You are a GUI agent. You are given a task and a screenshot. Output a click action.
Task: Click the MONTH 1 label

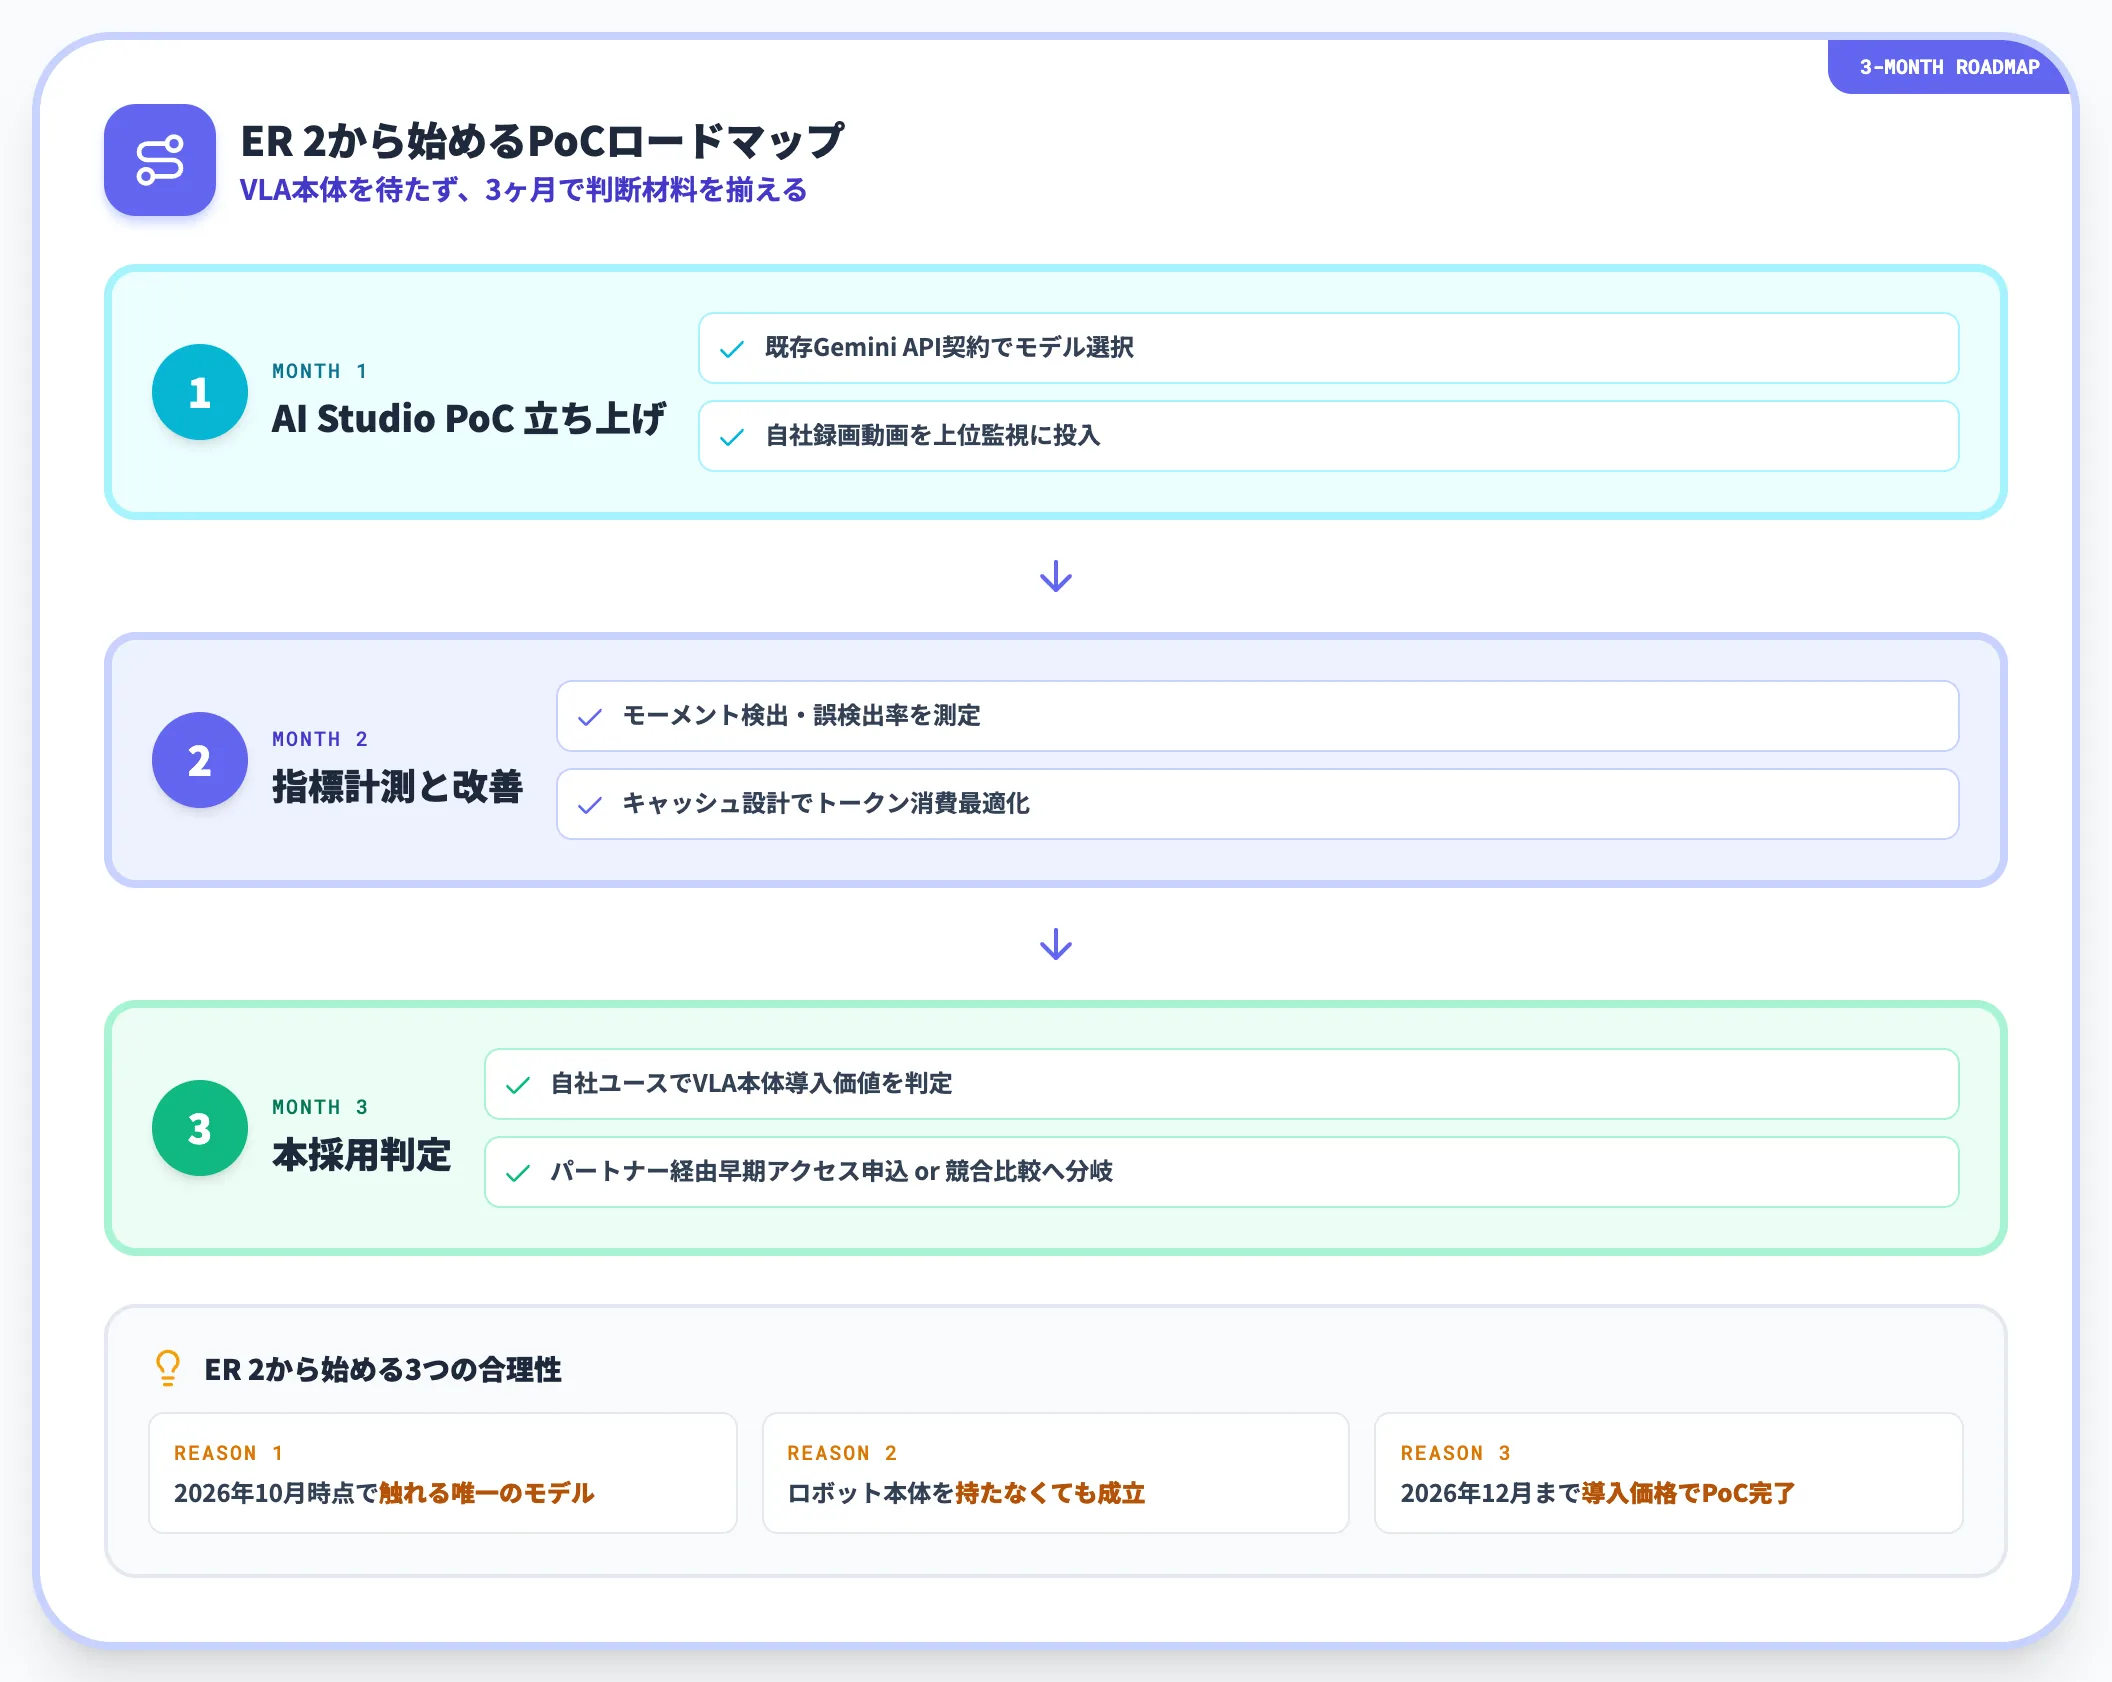(x=320, y=371)
